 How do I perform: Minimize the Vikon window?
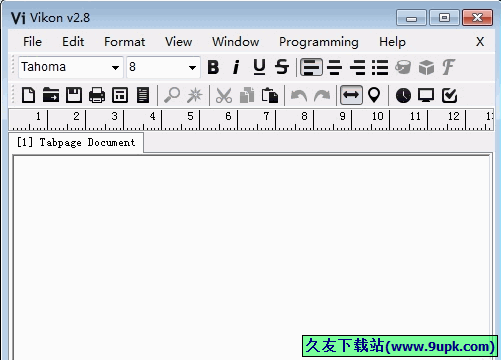(x=411, y=18)
